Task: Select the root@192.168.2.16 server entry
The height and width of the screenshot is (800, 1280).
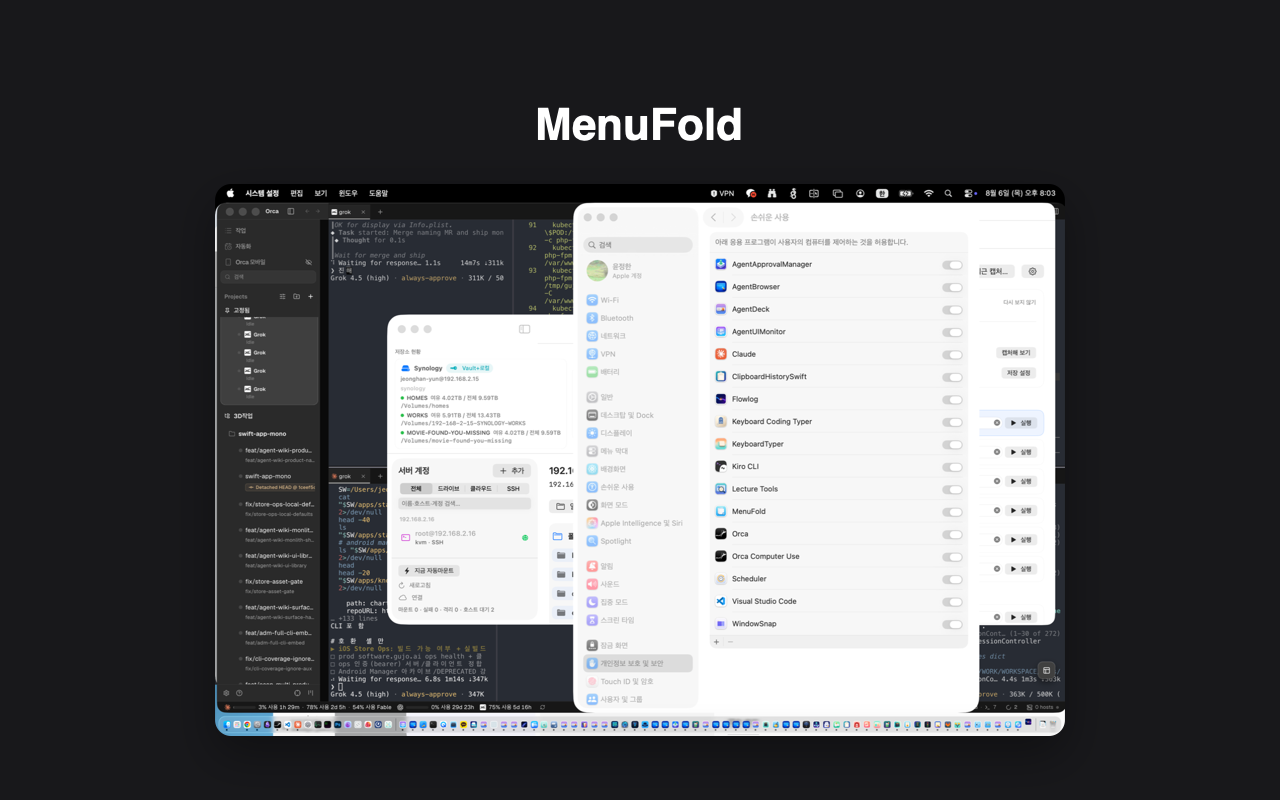Action: tap(464, 538)
